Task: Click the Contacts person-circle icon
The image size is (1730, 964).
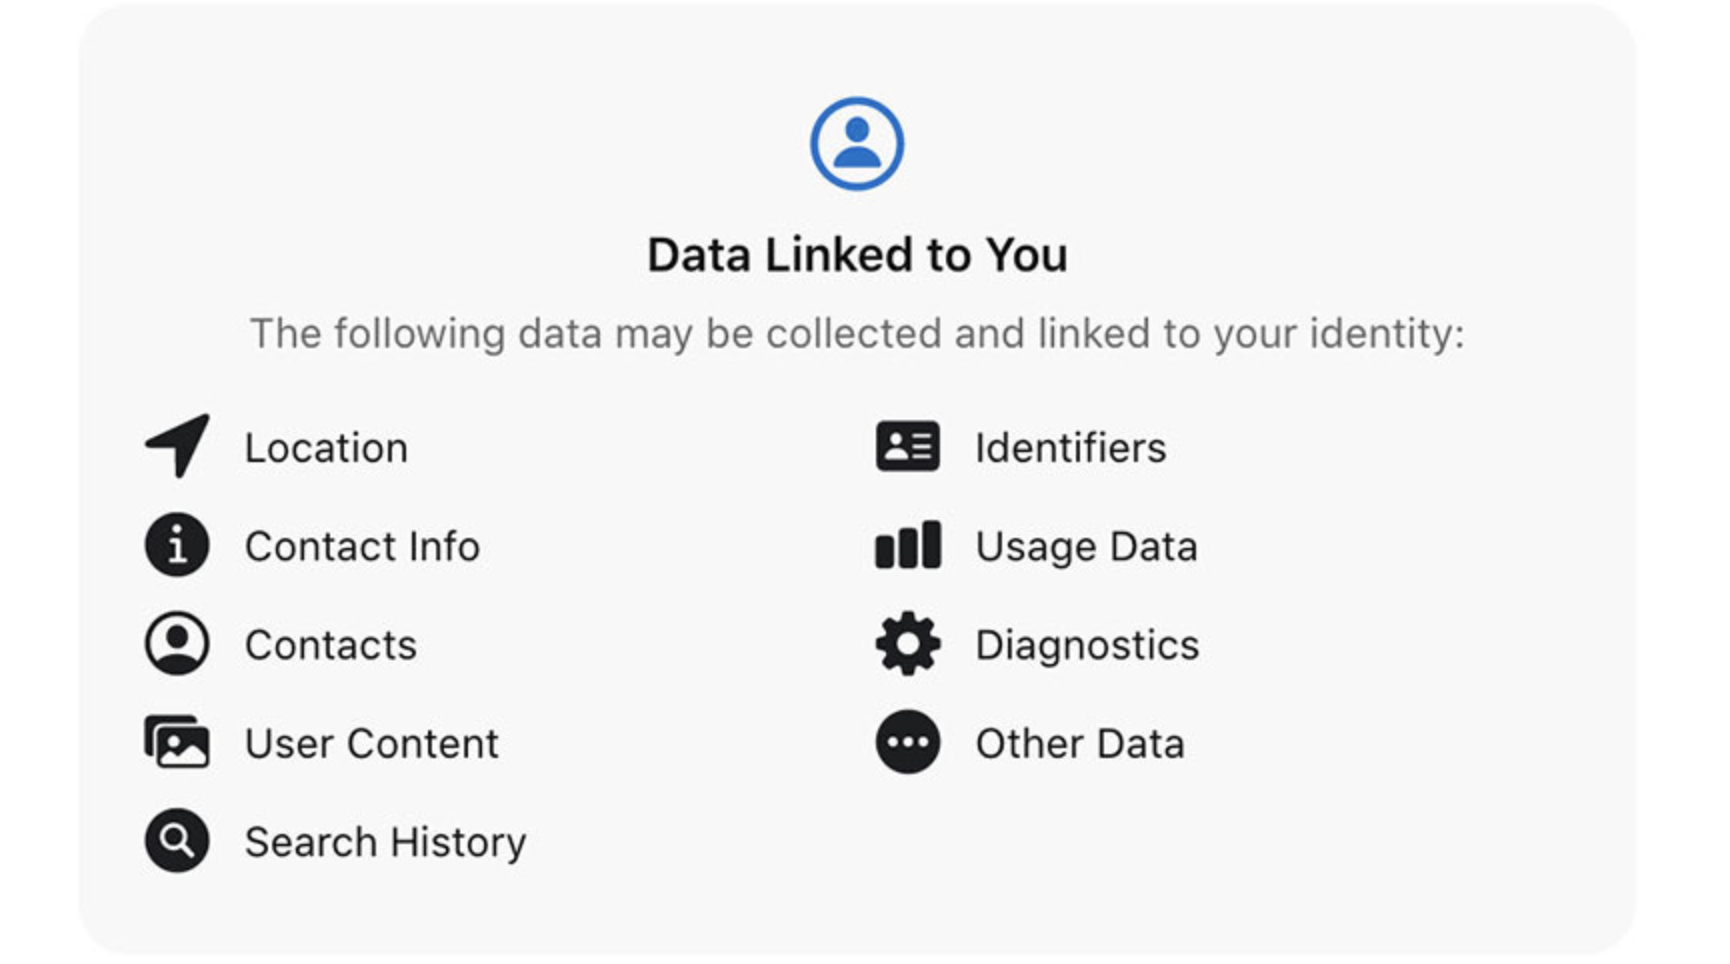Action: pos(177,643)
